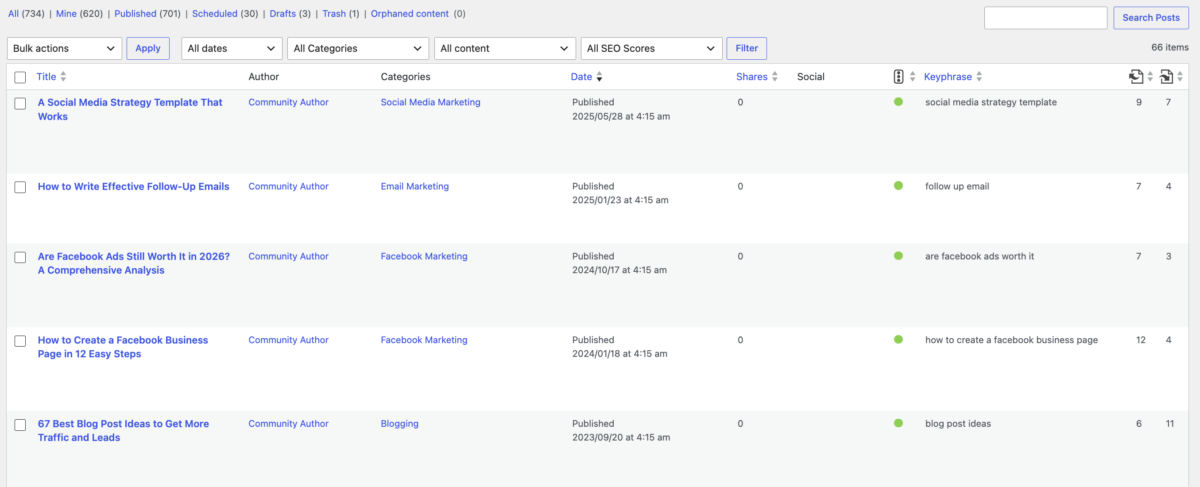
Task: Click Facebook Marketing category on Facebook Ads row
Action: (x=424, y=256)
